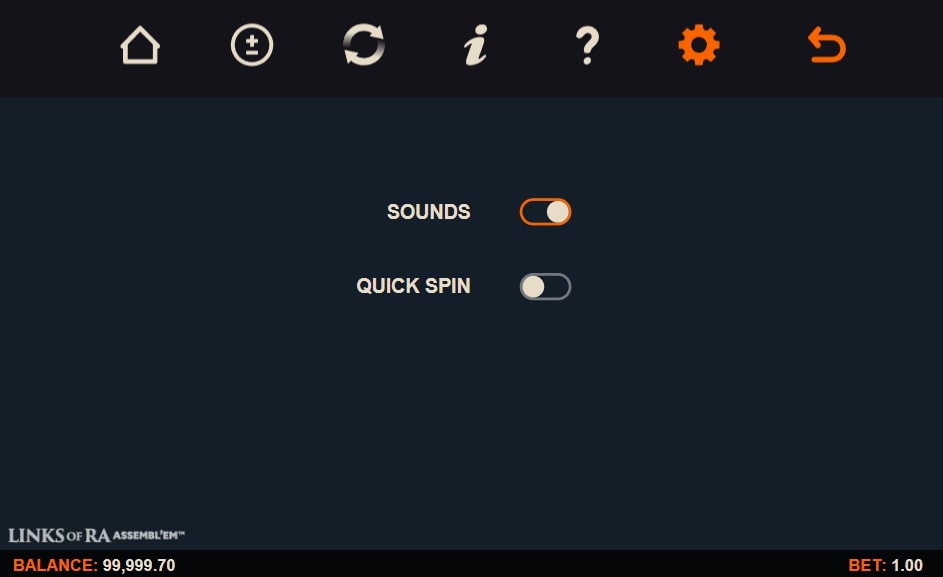Image resolution: width=943 pixels, height=577 pixels.
Task: Click the "RA" letters in the game logo
Action: [x=98, y=535]
